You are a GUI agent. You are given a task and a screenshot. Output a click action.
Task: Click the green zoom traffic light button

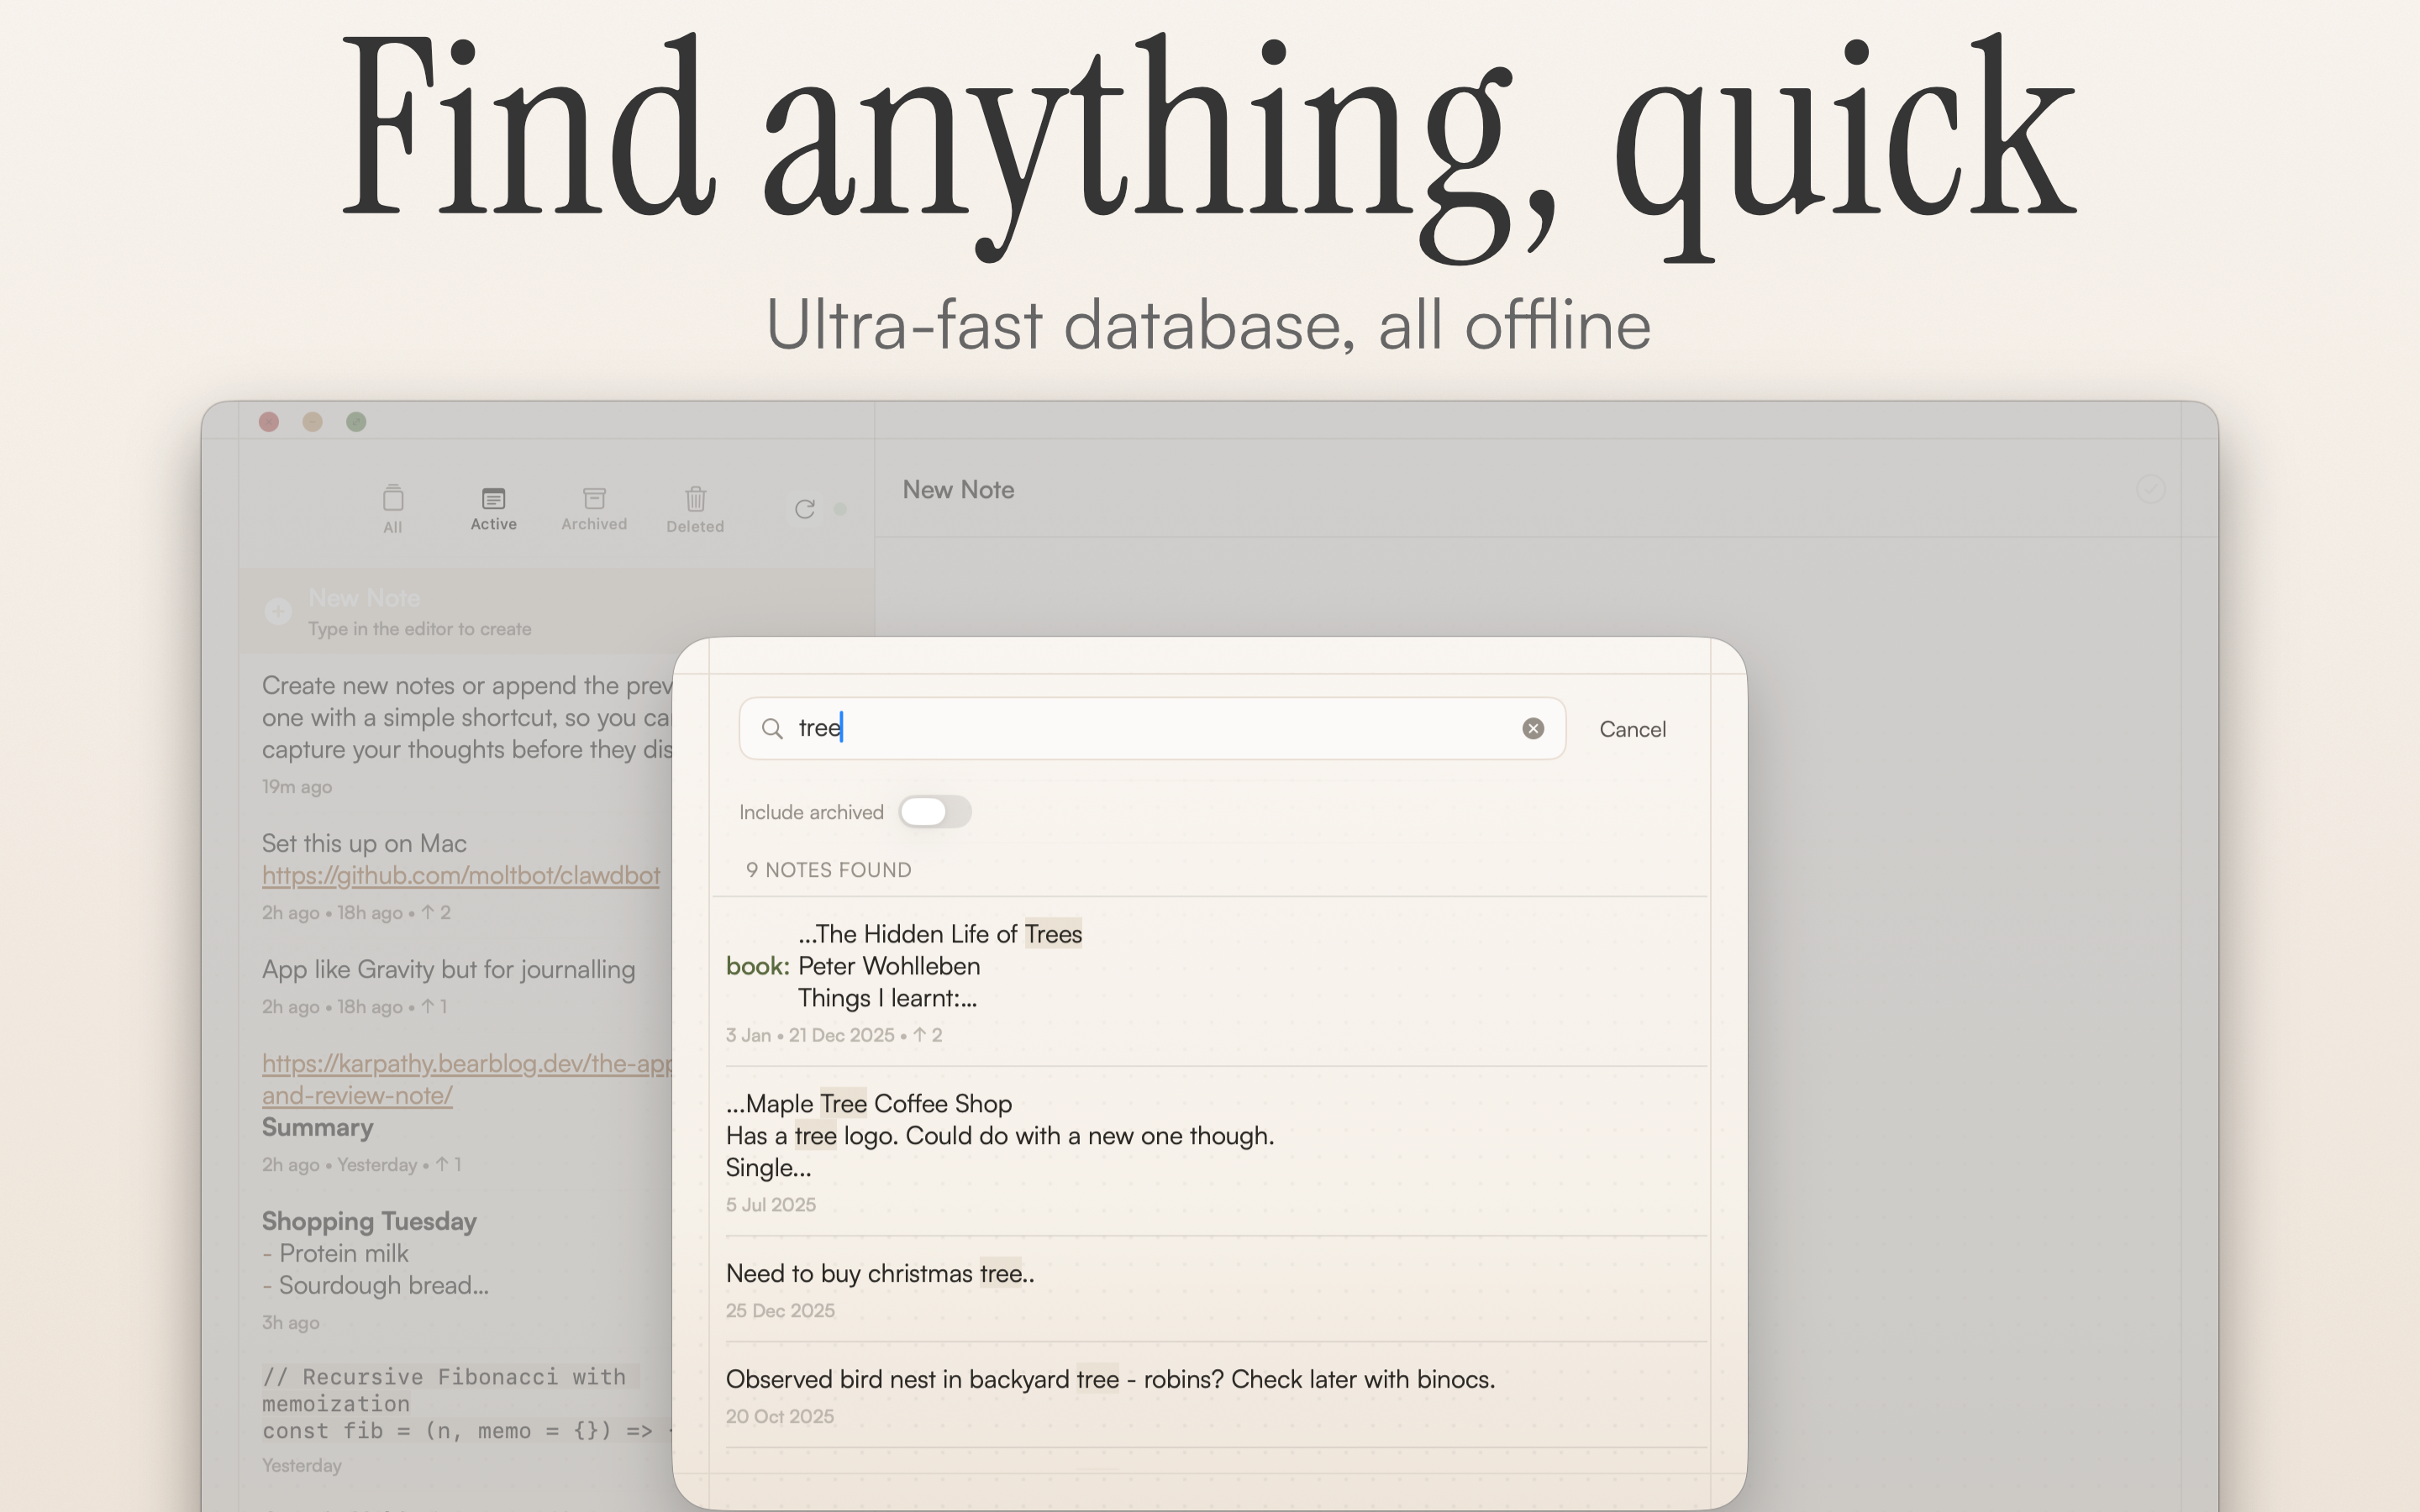356,421
